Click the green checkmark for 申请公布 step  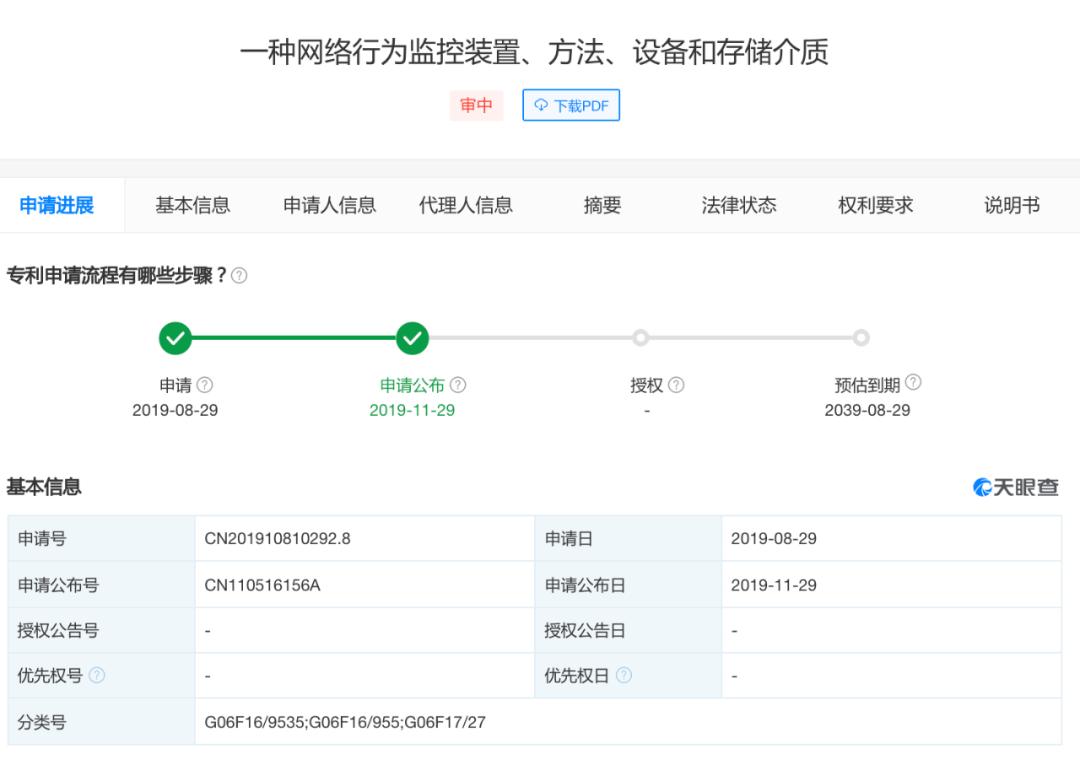pos(413,338)
